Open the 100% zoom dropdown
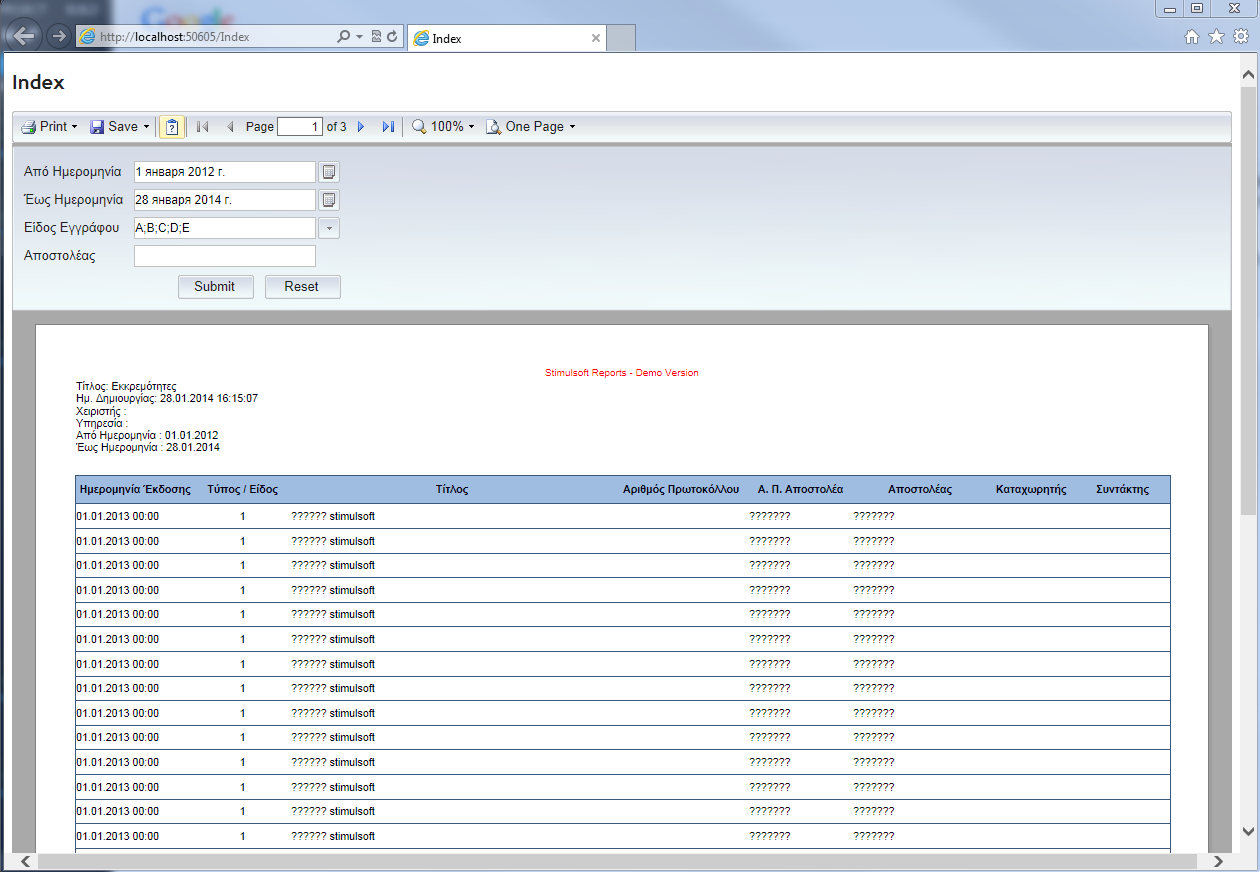This screenshot has height=872, width=1260. click(x=443, y=127)
